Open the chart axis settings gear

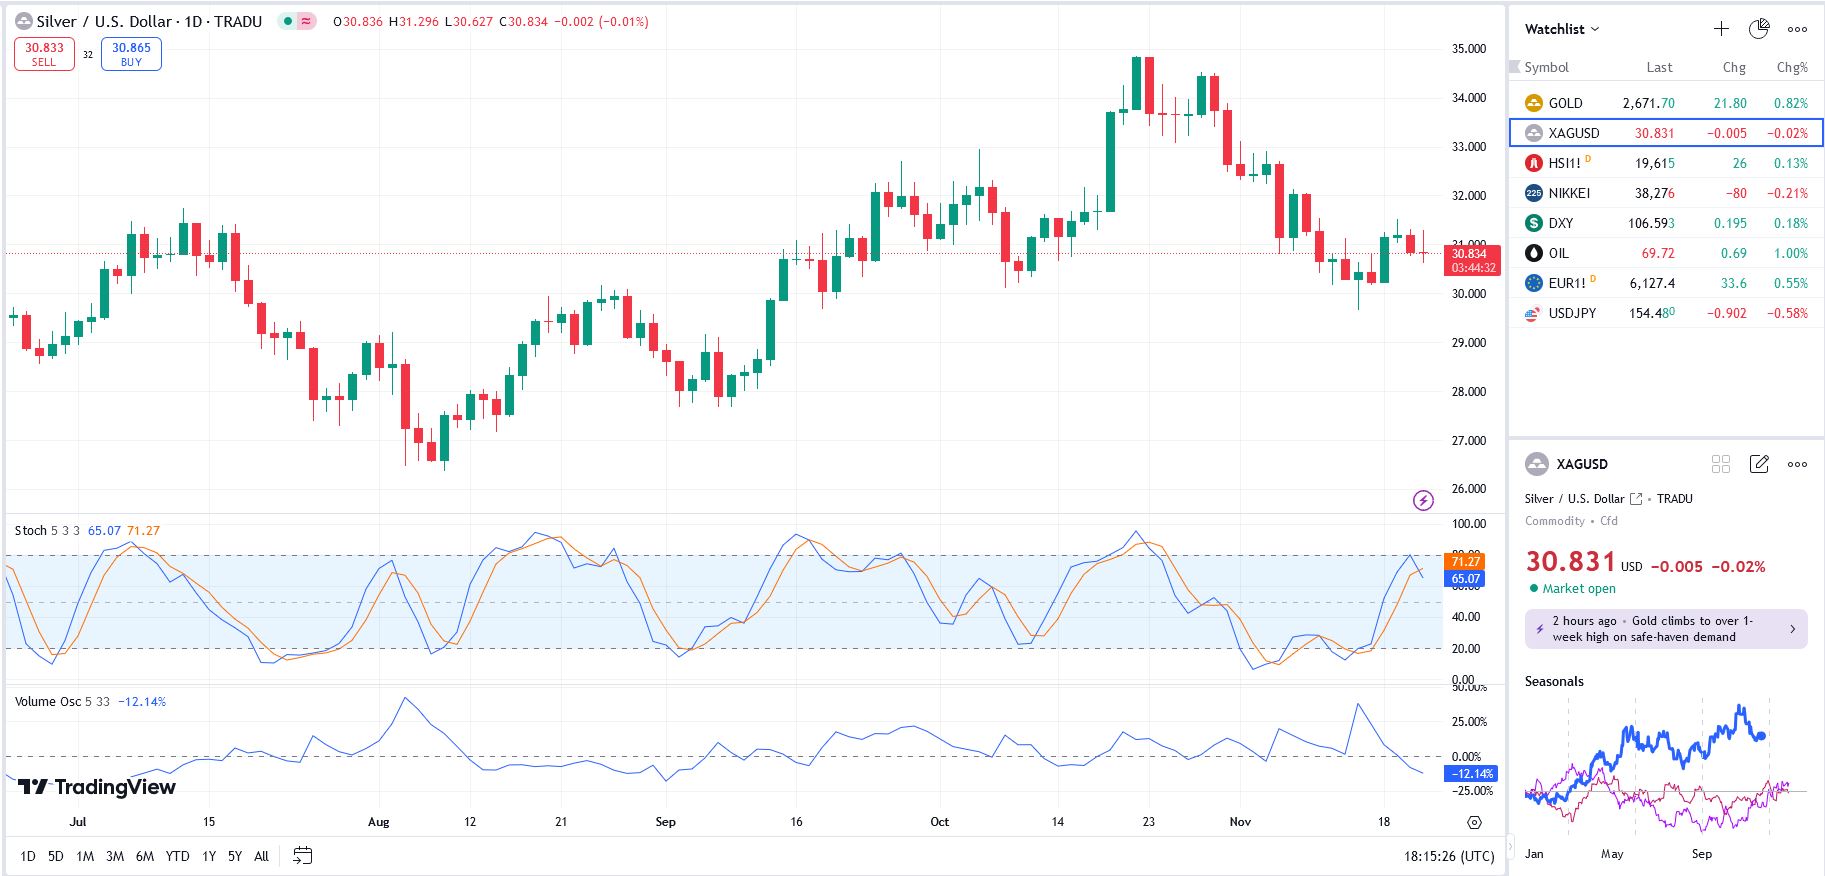pos(1474,822)
